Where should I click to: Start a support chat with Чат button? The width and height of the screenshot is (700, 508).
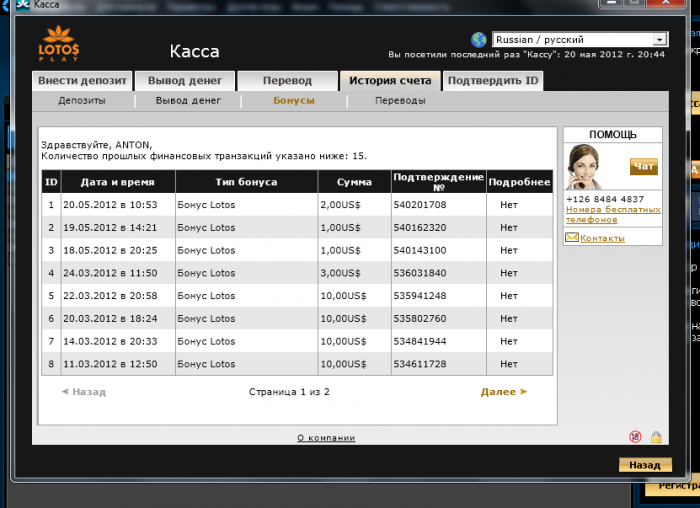(644, 167)
